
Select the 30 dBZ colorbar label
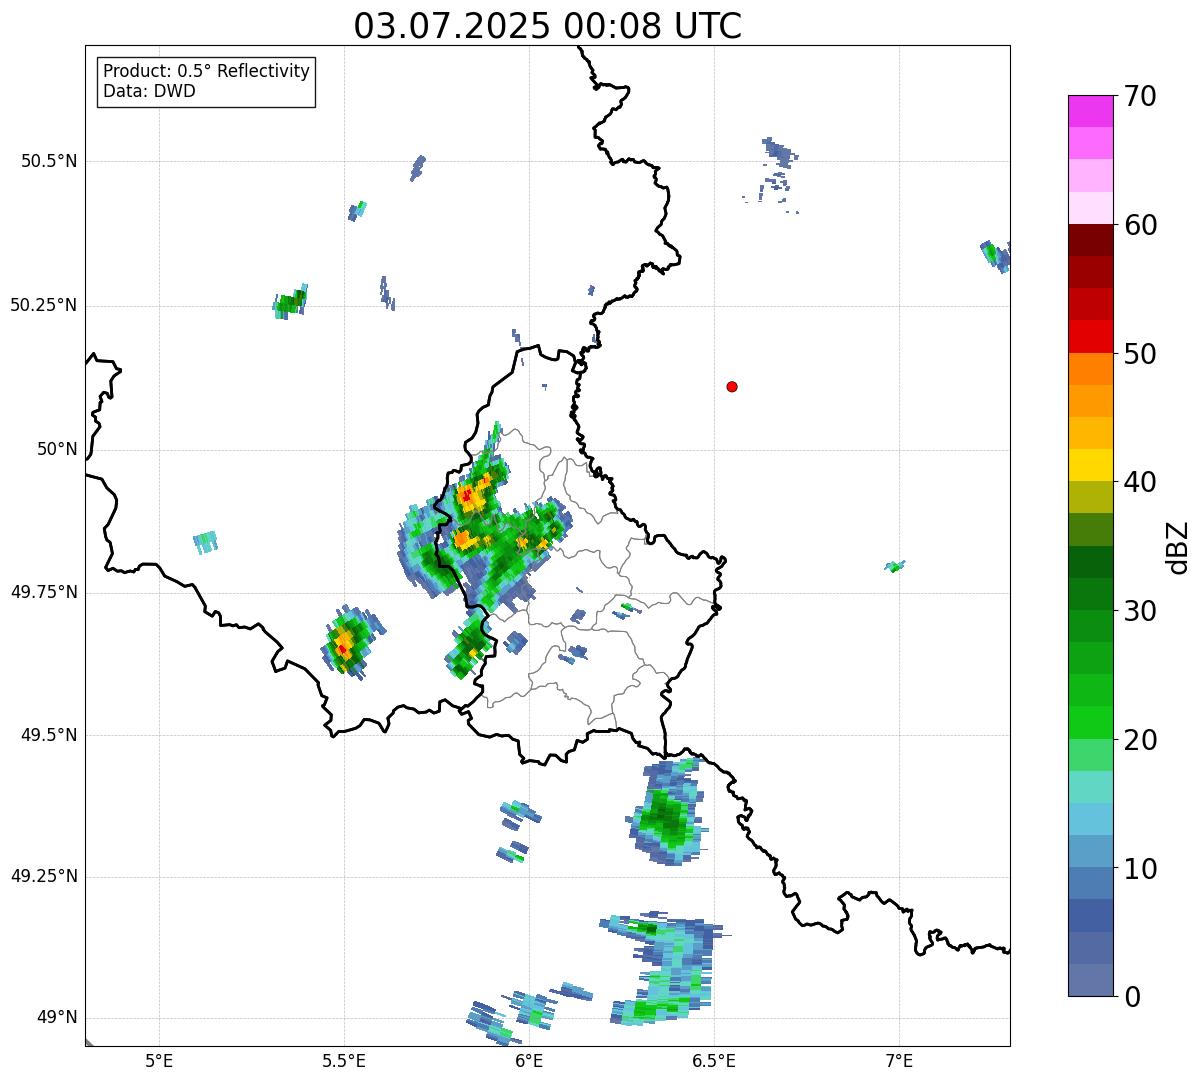(1139, 611)
